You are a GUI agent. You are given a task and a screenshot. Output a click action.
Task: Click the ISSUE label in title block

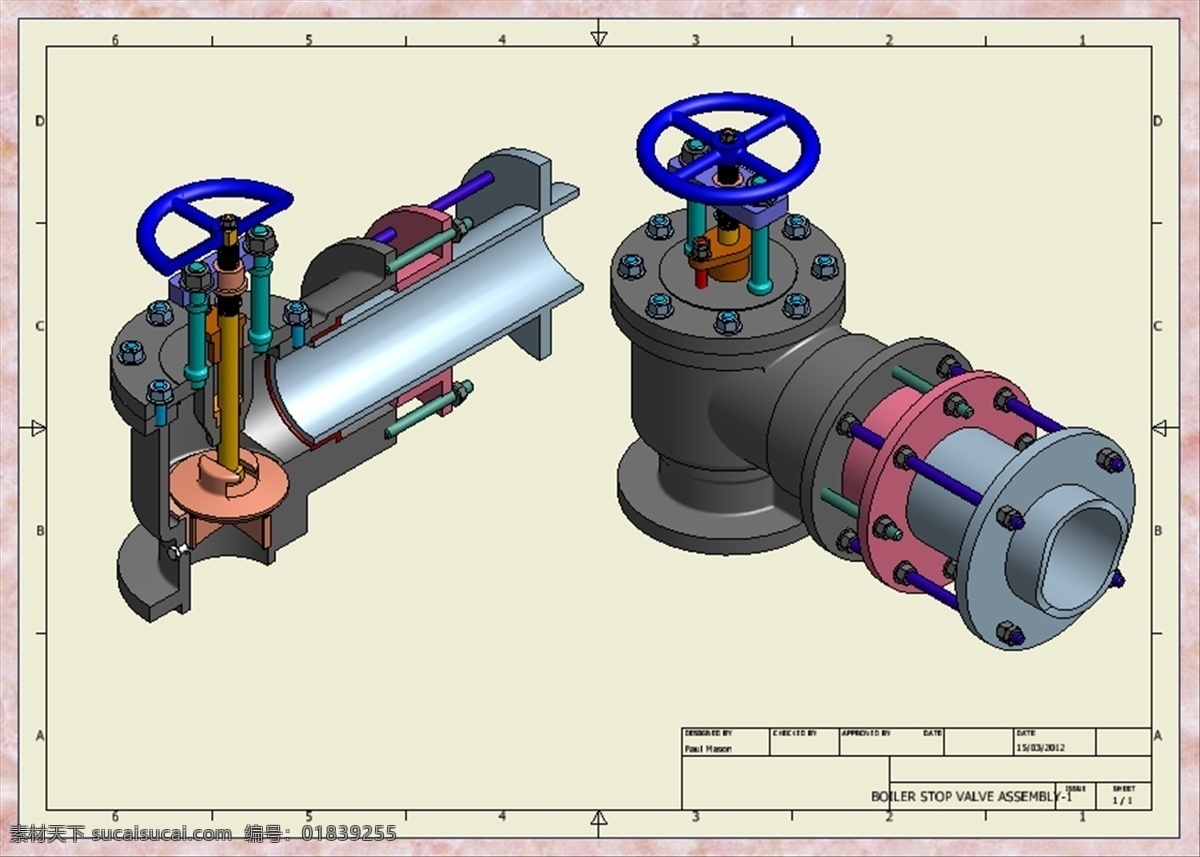(x=1075, y=788)
